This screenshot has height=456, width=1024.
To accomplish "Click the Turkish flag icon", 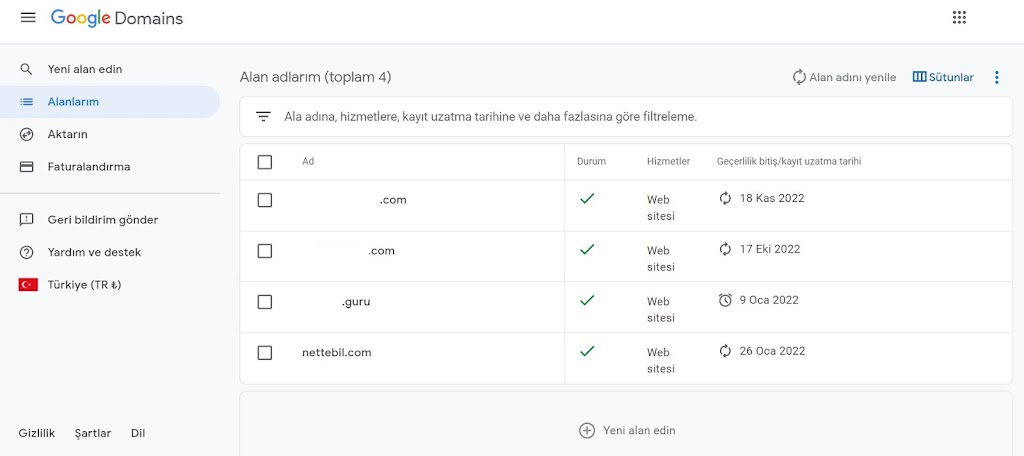I will pyautogui.click(x=28, y=285).
